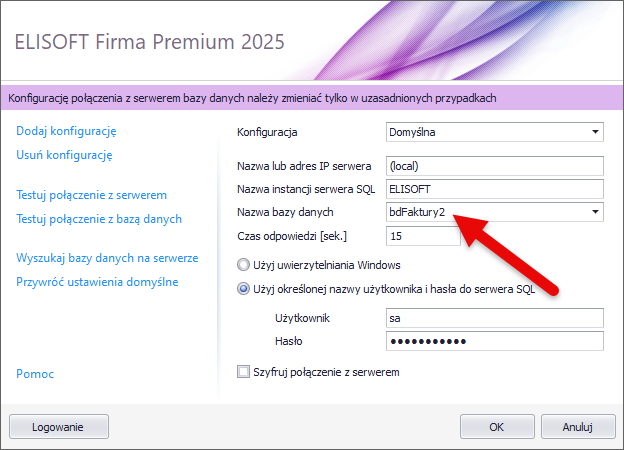The image size is (624, 450).
Task: Click Usuń konfigurację link
Action: 64,155
